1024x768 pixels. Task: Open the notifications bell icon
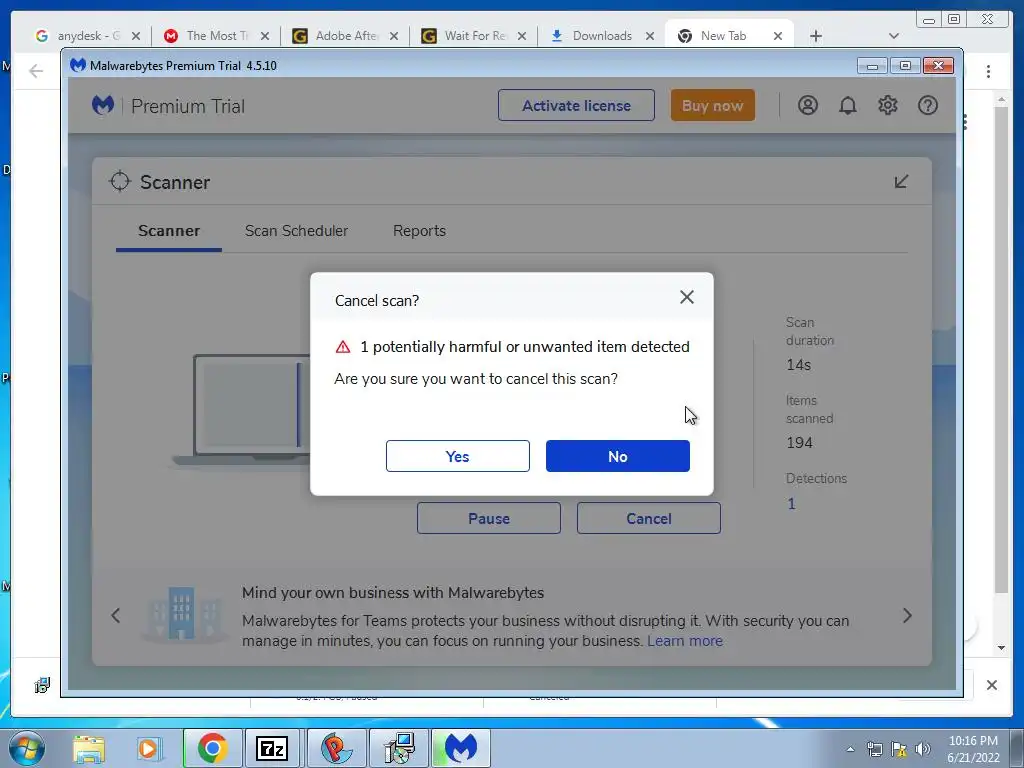[848, 105]
